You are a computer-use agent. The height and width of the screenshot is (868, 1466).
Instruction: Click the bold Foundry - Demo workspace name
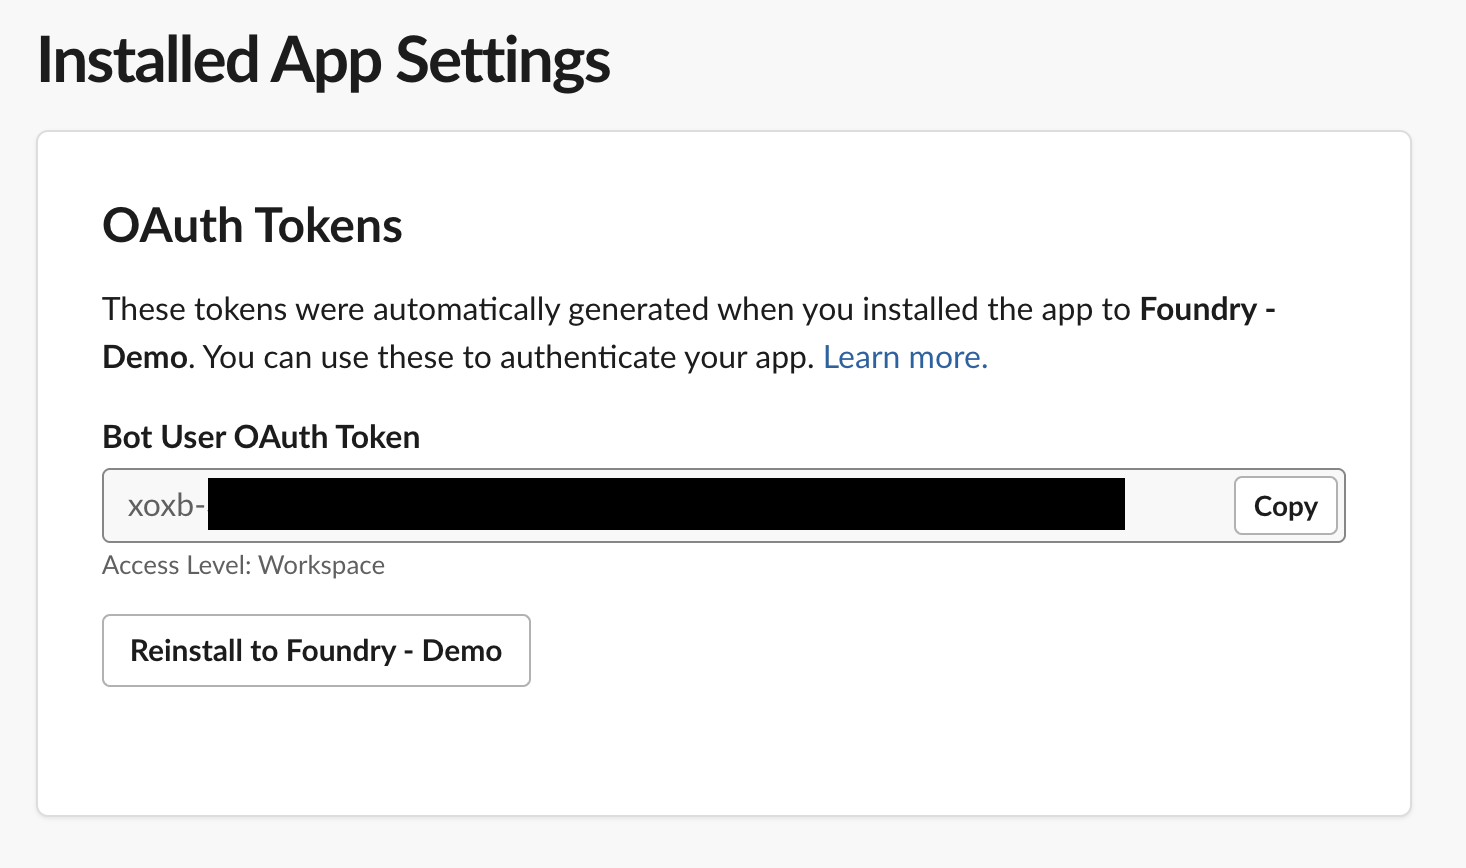pos(1206,309)
